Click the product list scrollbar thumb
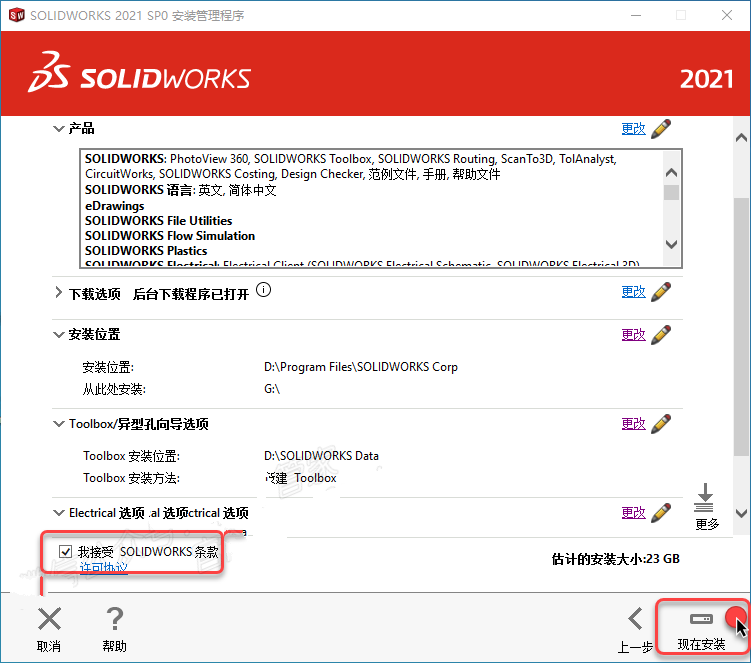Image resolution: width=751 pixels, height=663 pixels. (671, 192)
